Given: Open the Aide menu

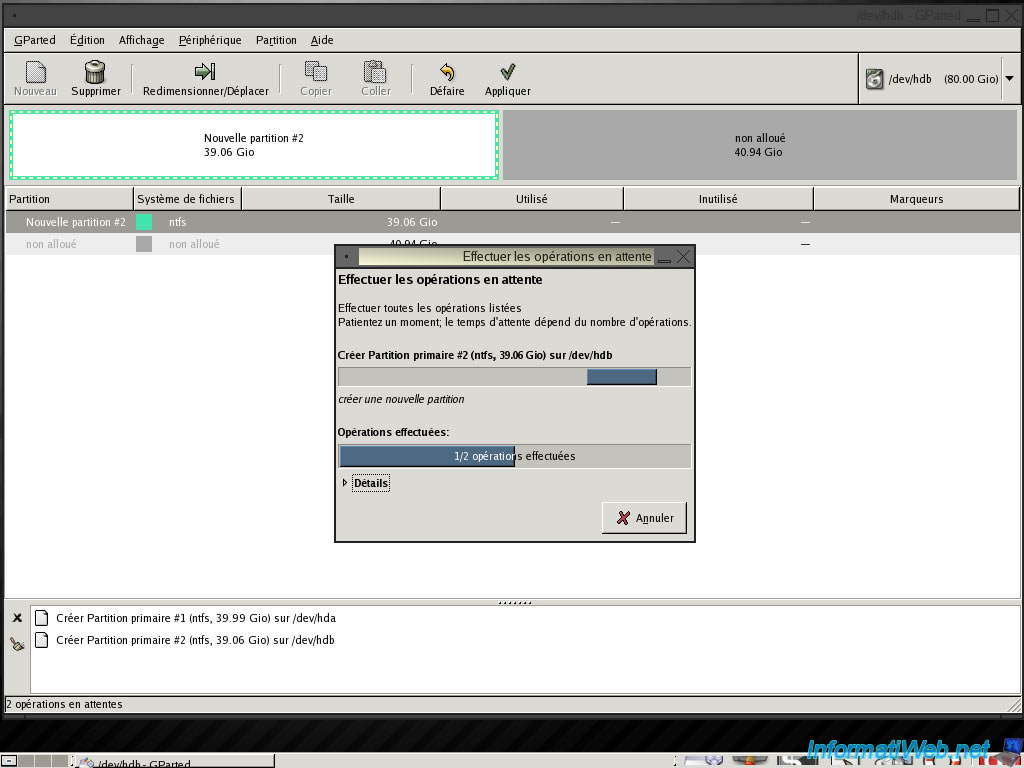Looking at the screenshot, I should pyautogui.click(x=322, y=40).
